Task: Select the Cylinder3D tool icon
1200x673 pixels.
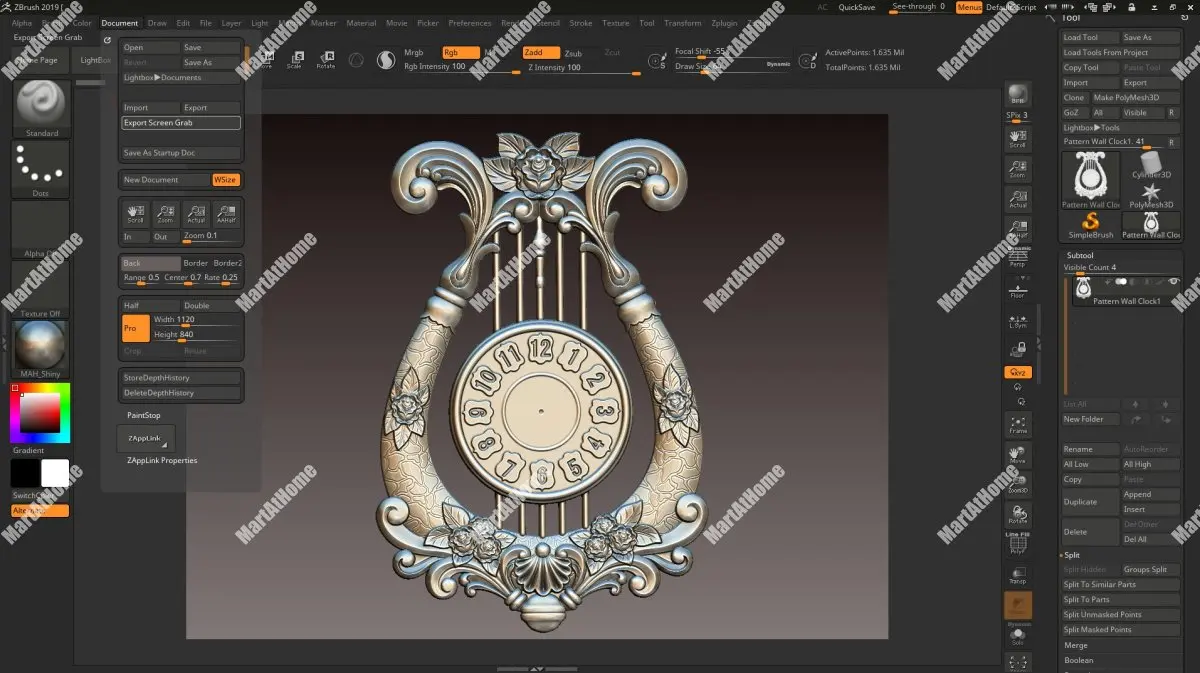Action: tap(1151, 165)
